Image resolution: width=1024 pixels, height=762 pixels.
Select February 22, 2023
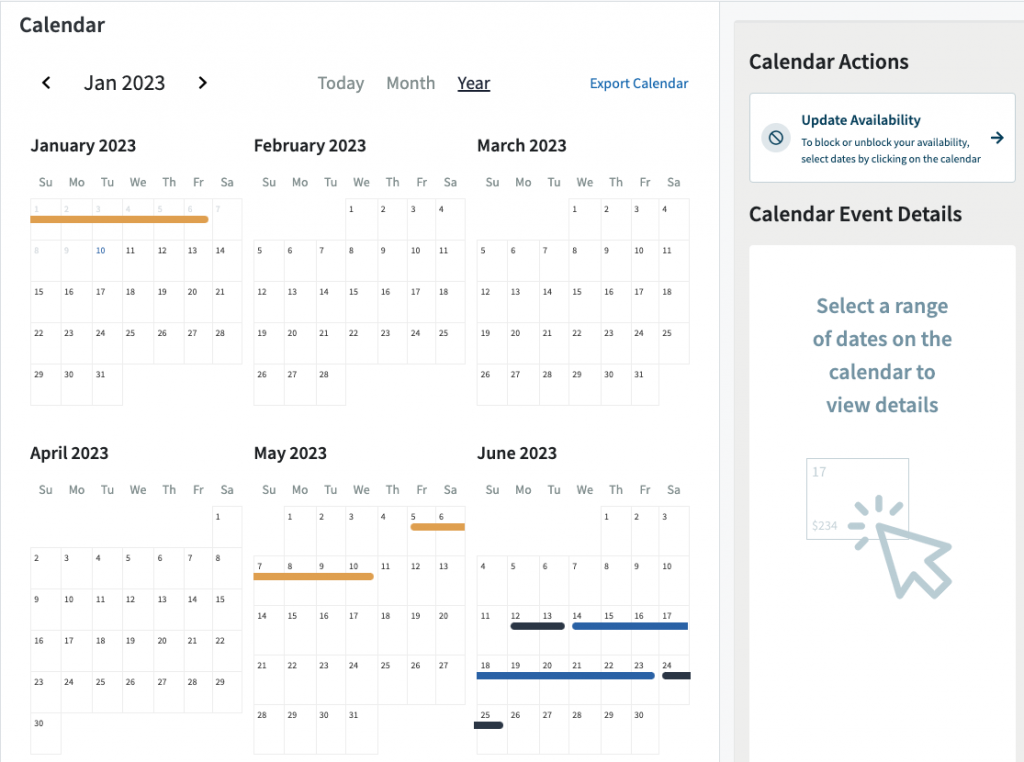361,343
